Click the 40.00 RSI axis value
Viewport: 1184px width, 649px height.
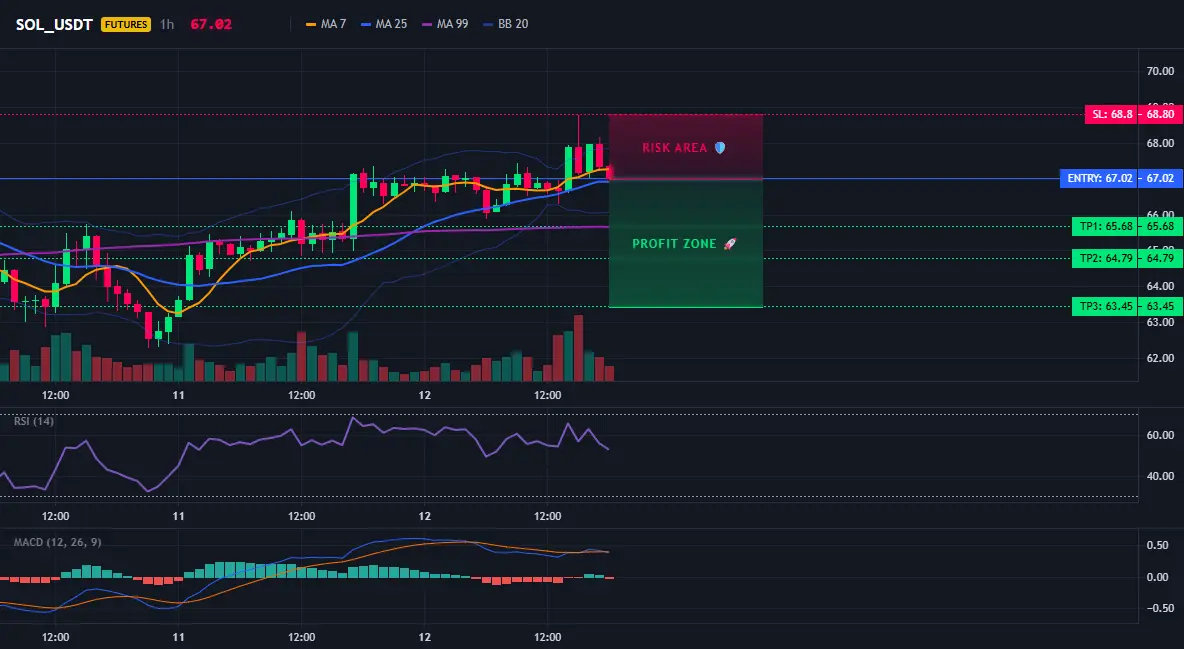tap(1160, 476)
